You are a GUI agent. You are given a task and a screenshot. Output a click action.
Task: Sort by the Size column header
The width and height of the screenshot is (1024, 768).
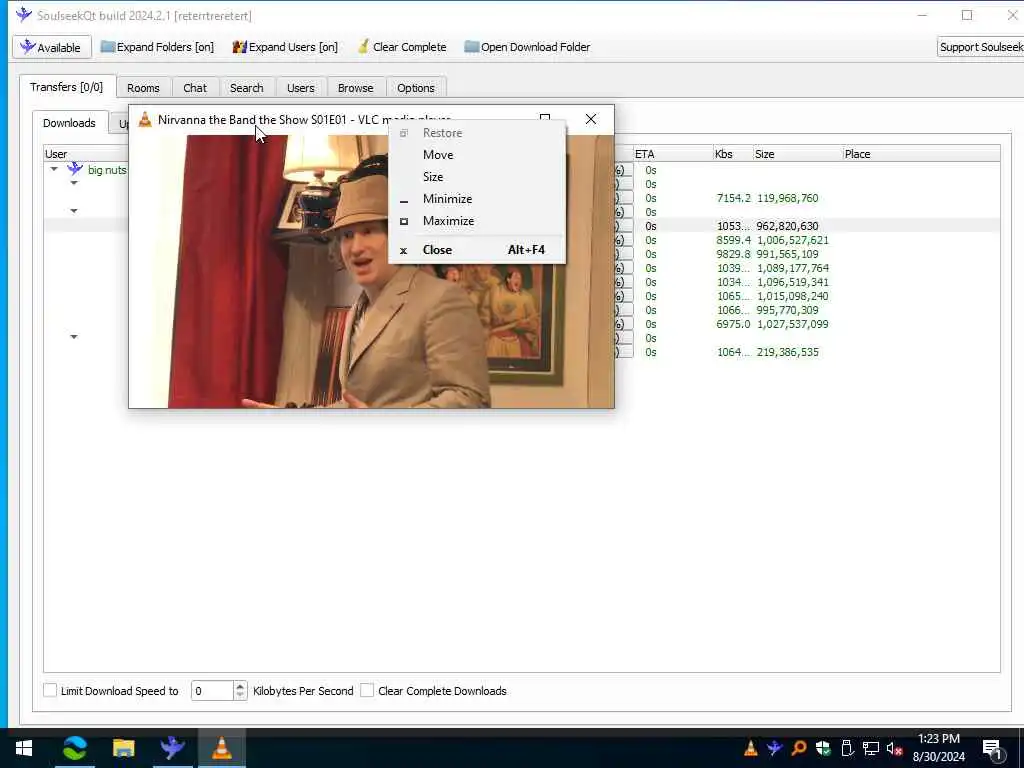click(x=797, y=154)
